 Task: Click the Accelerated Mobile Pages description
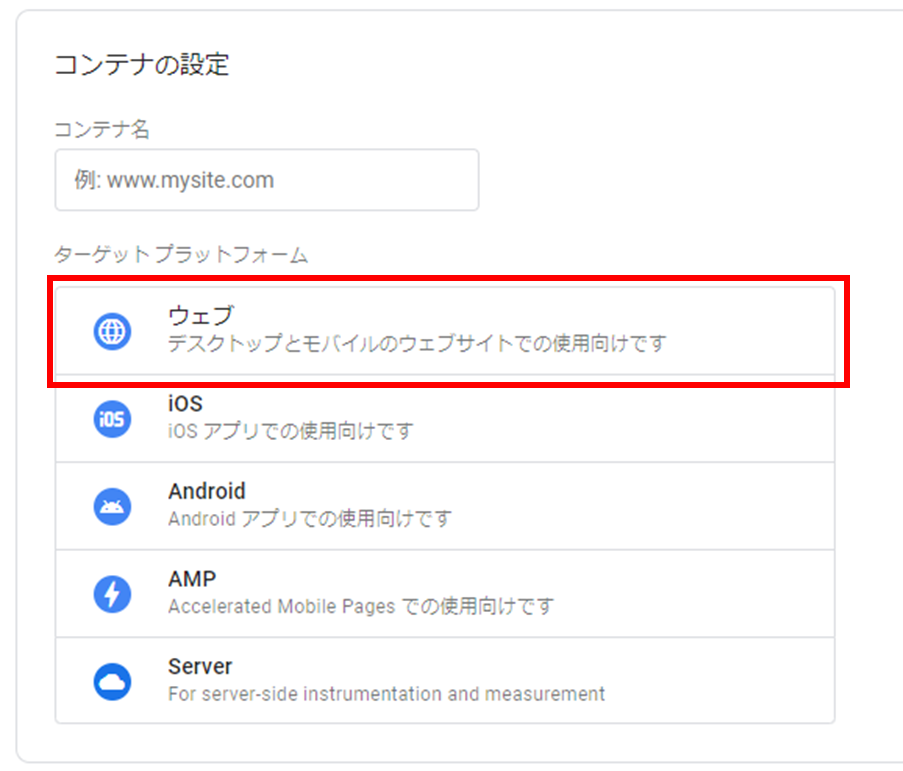click(361, 606)
